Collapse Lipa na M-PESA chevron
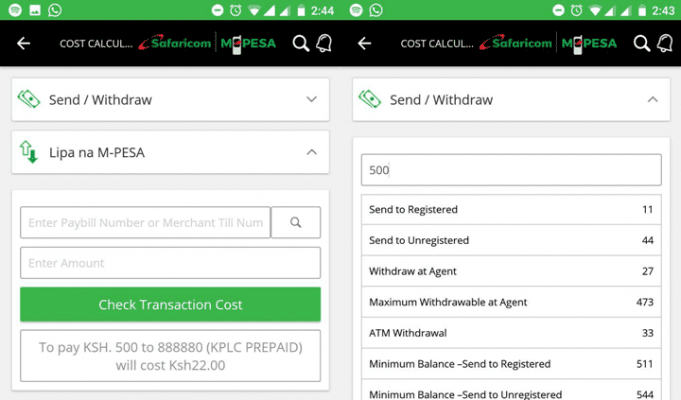 (x=311, y=152)
